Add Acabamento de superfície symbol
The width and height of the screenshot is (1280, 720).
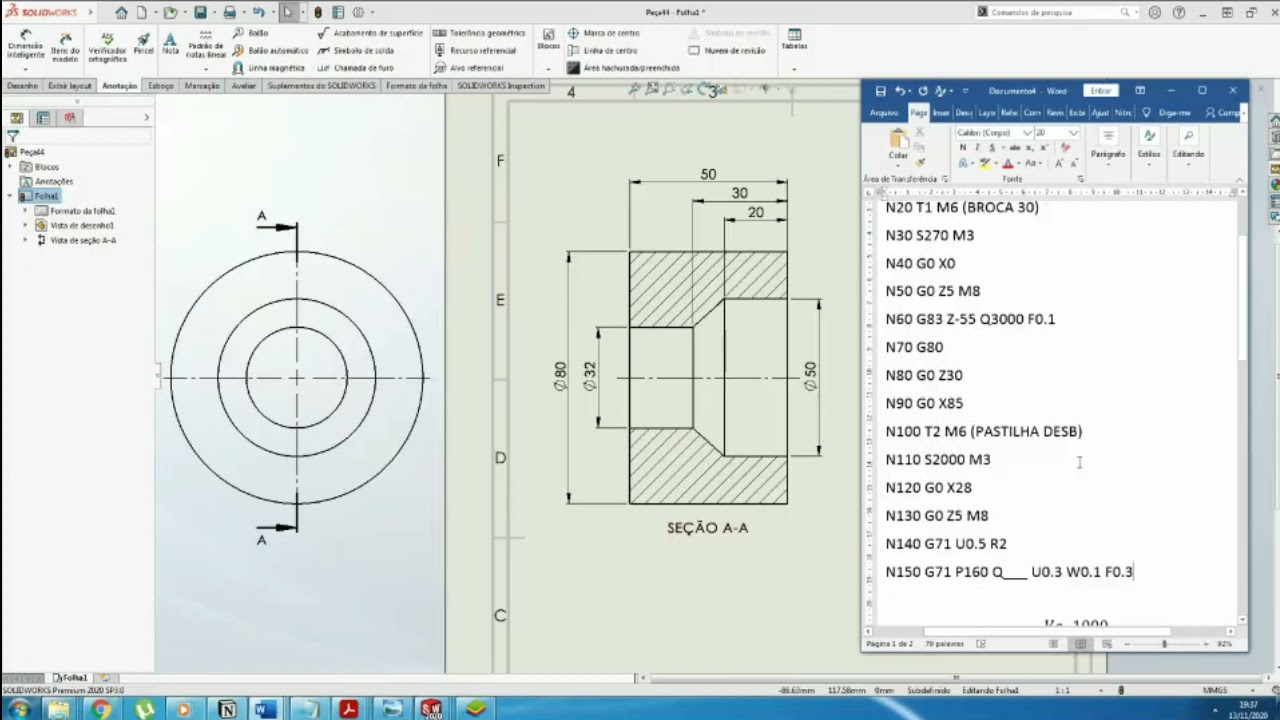[x=370, y=33]
